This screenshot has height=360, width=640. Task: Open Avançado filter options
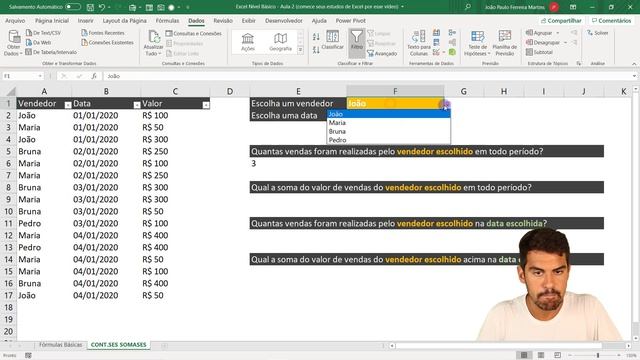pyautogui.click(x=382, y=53)
